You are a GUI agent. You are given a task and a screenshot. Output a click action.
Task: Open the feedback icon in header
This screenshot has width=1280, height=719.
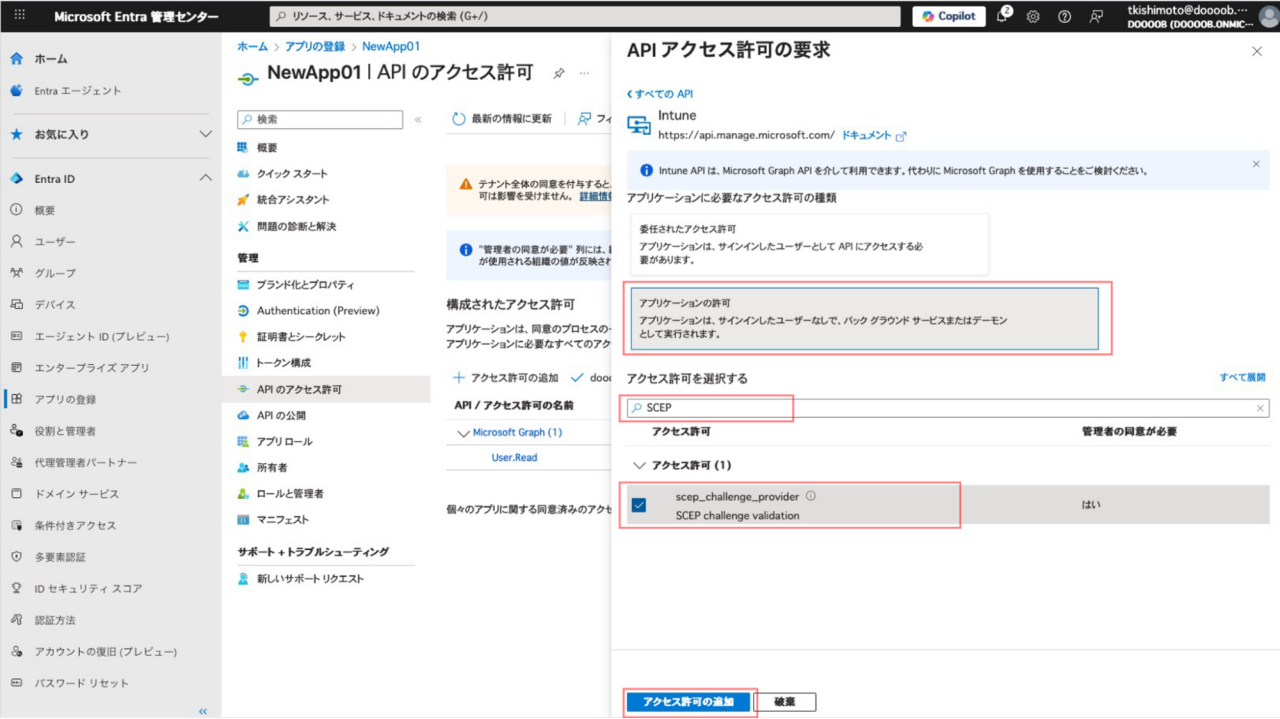[1096, 17]
